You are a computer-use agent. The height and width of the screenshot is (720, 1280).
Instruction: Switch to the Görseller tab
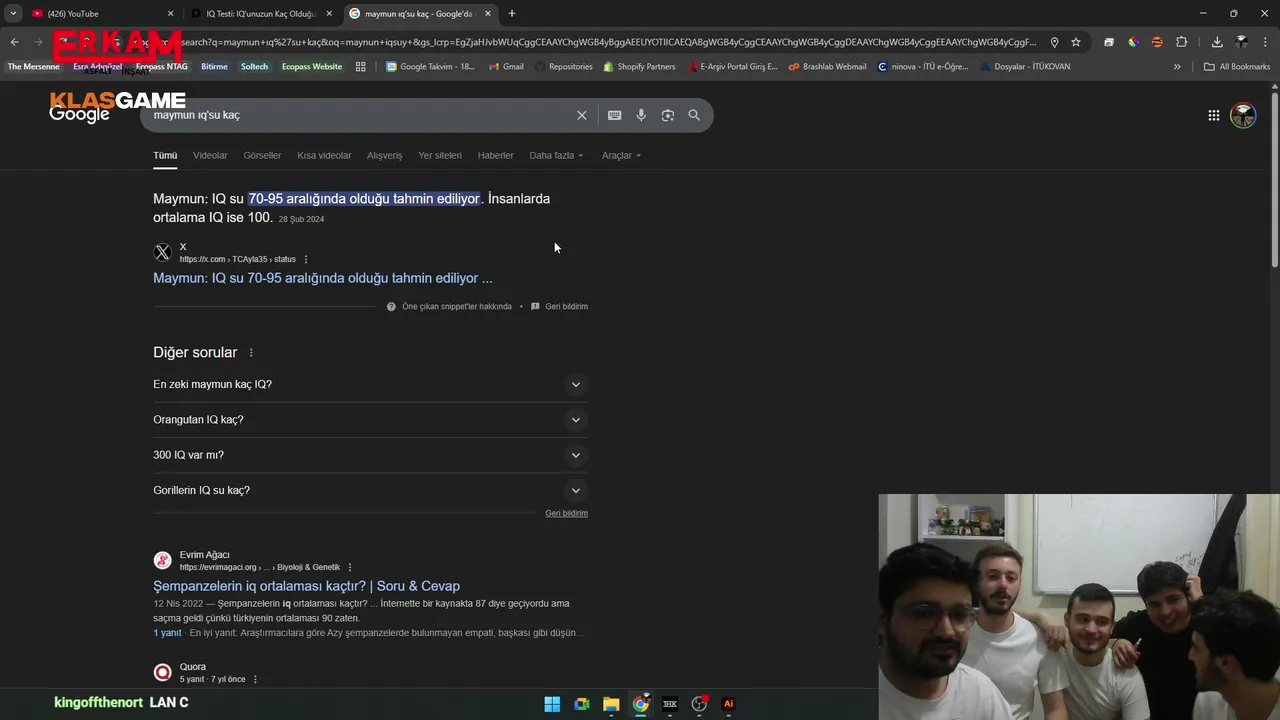(262, 155)
